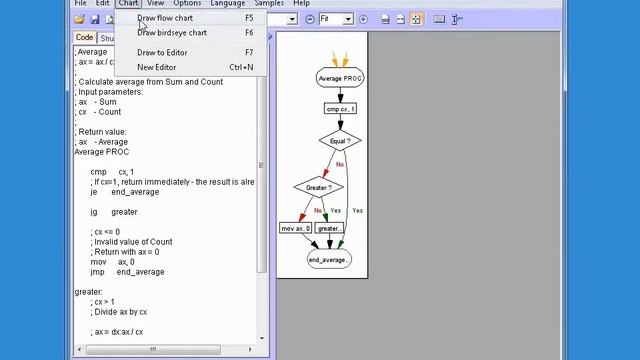Click the comment '; Invalid value of Count'

coord(131,242)
